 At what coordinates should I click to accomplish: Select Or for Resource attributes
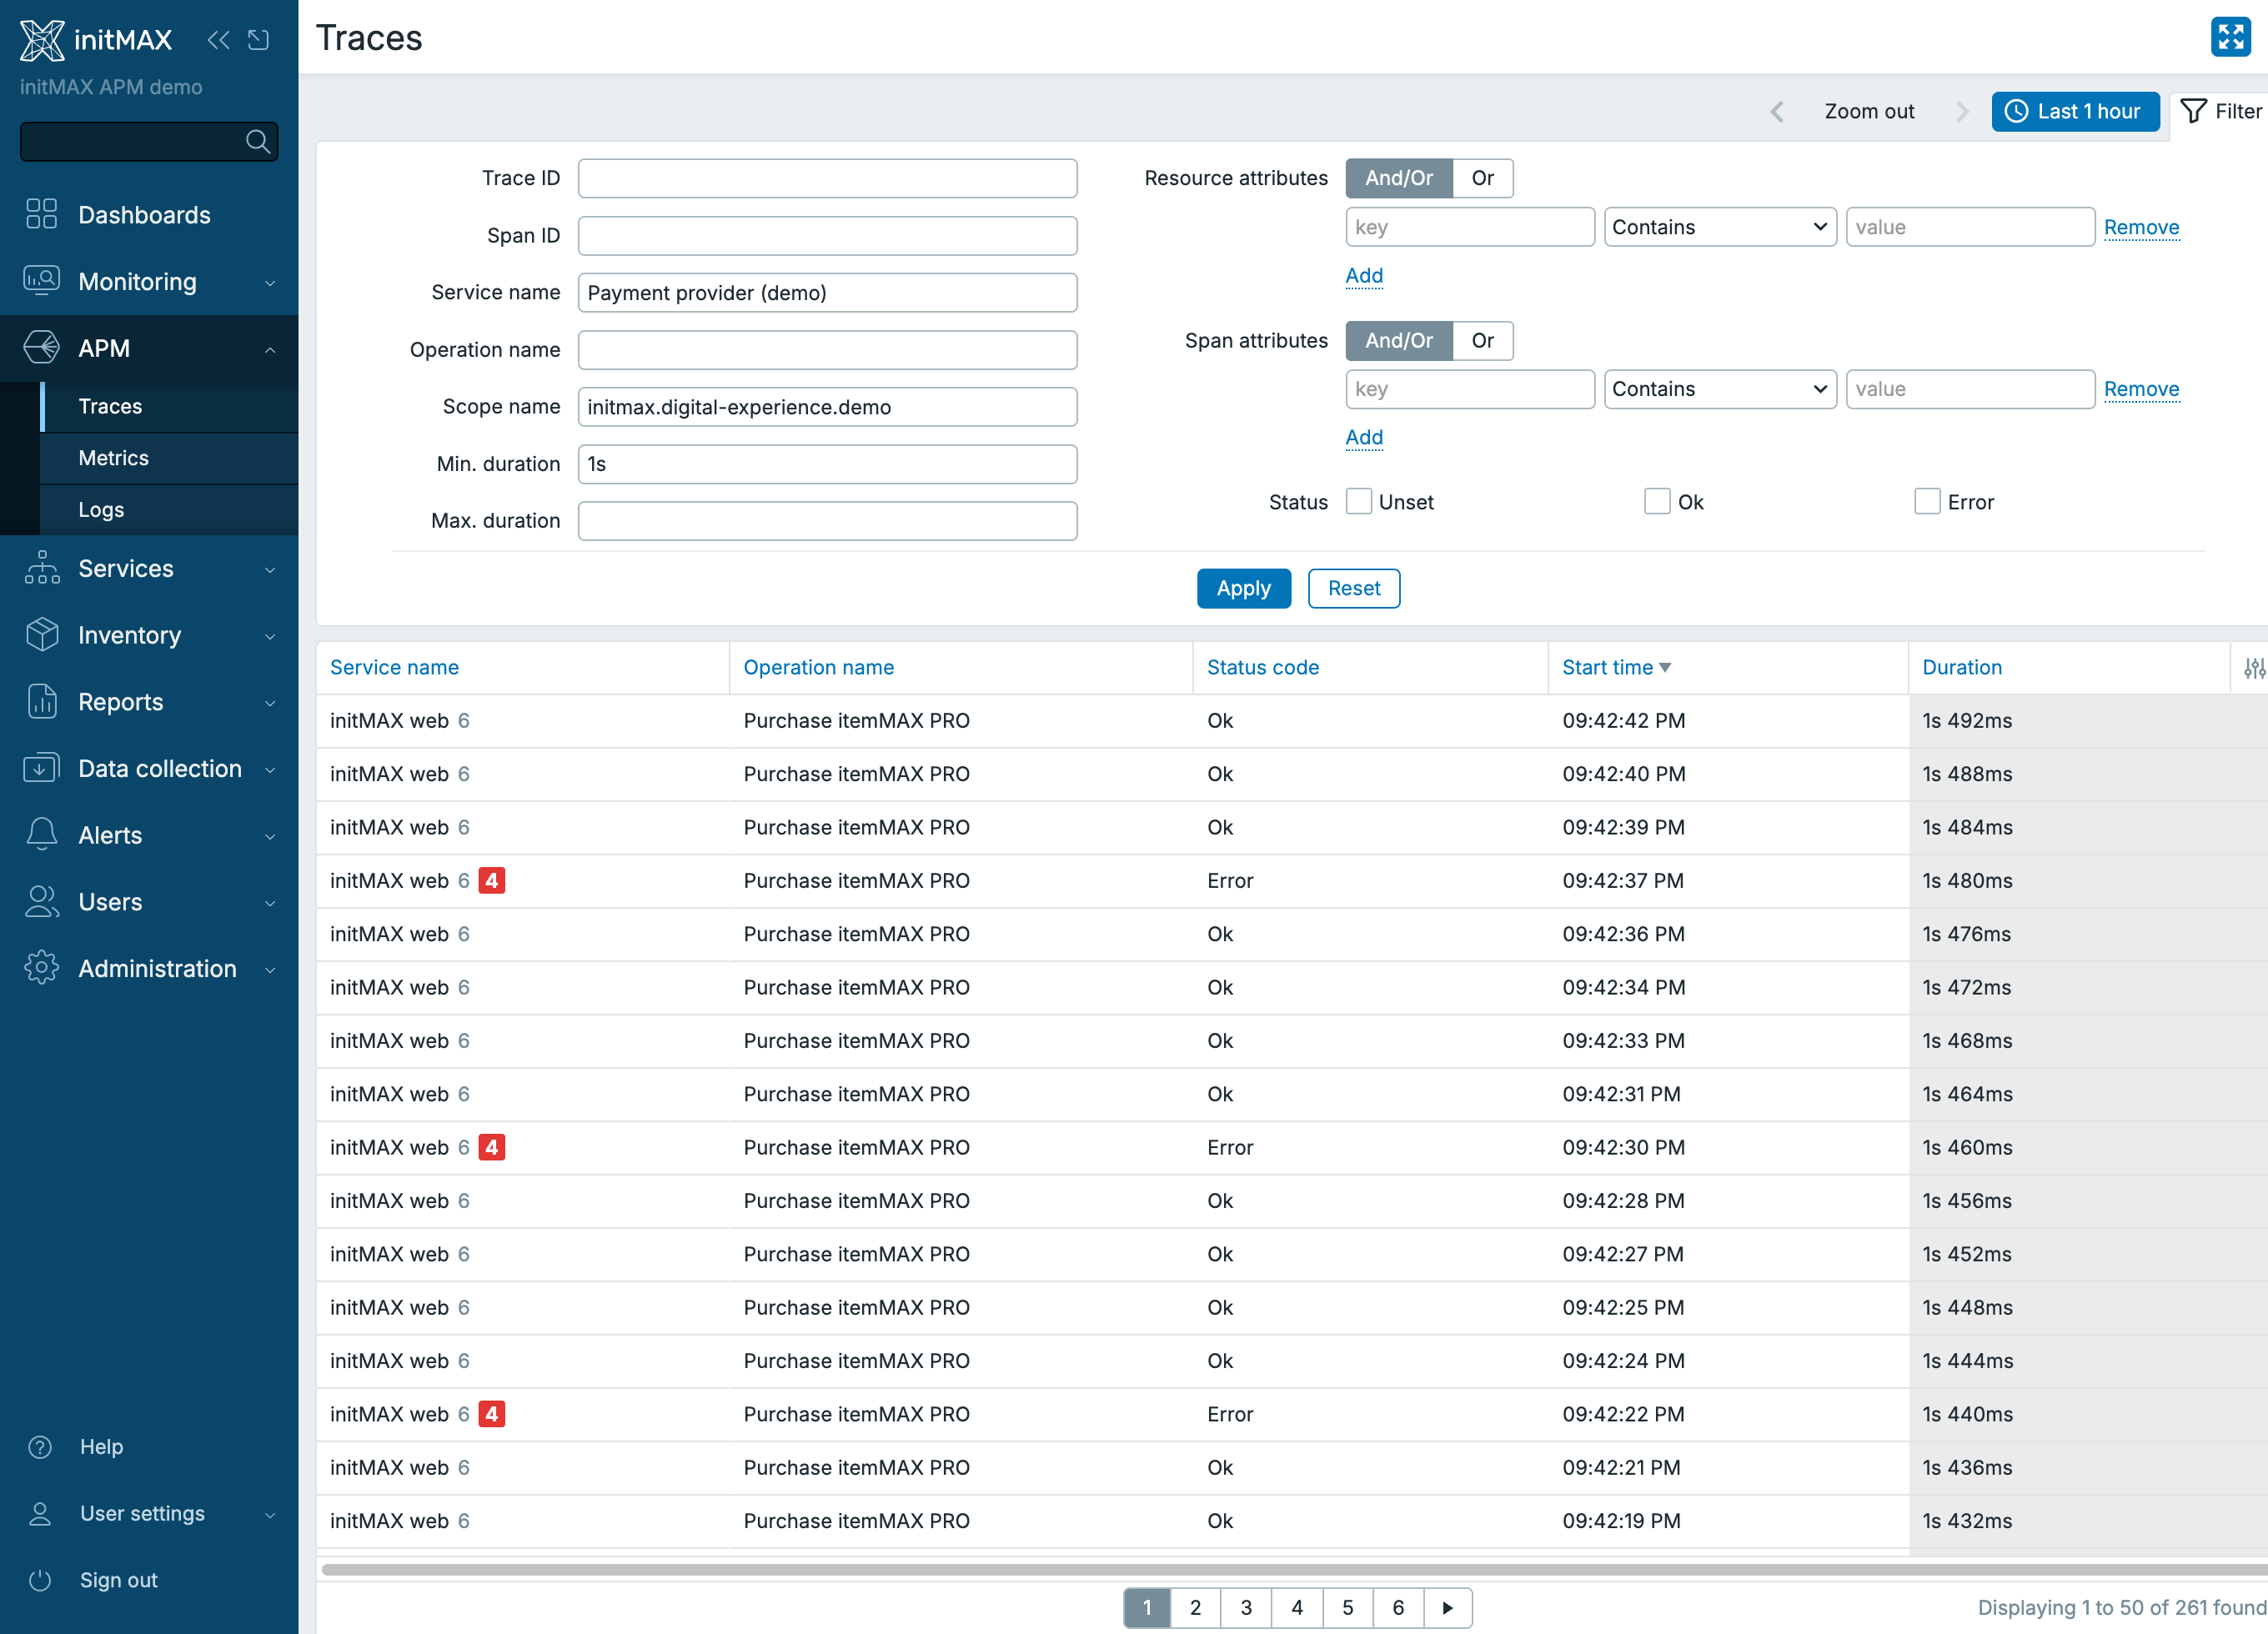click(x=1482, y=178)
